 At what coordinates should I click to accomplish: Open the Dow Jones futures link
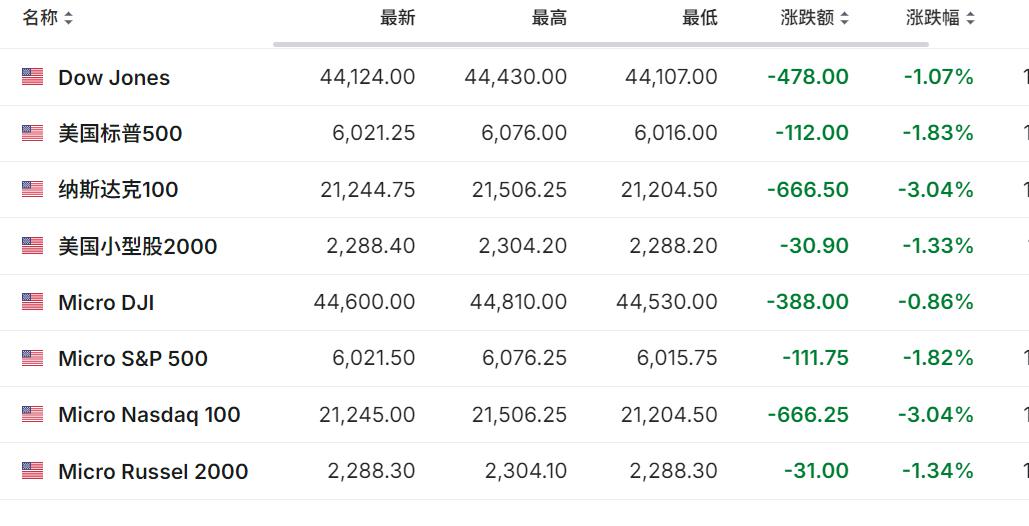tap(114, 77)
